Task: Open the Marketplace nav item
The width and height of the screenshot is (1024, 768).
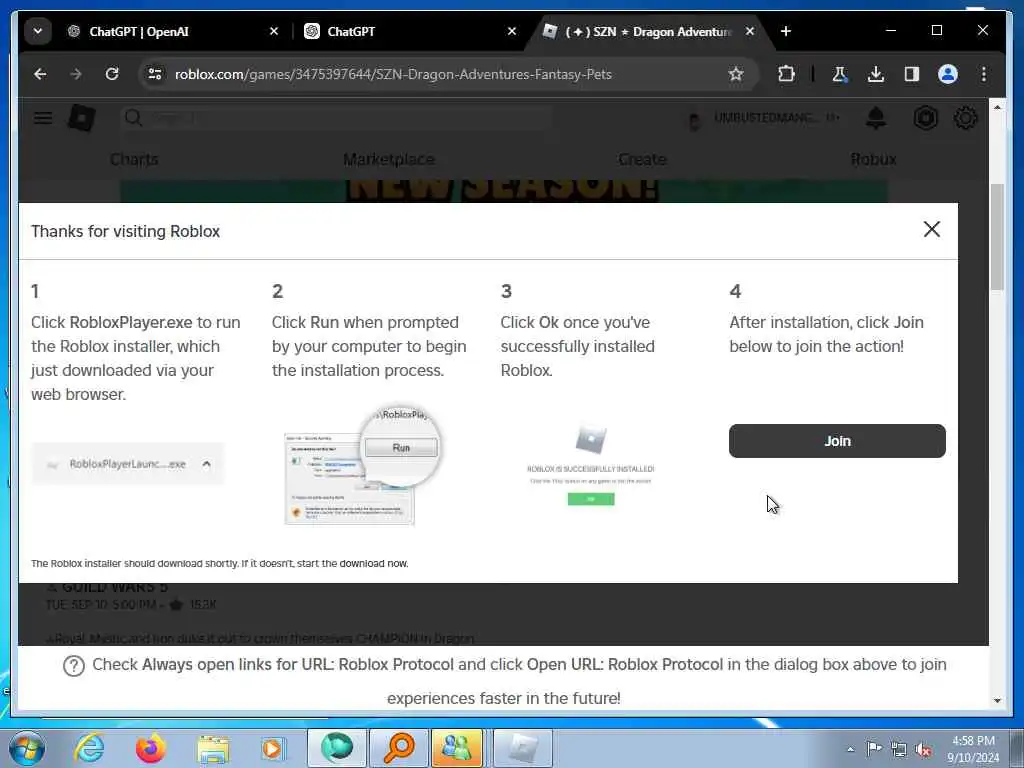Action: click(x=389, y=159)
